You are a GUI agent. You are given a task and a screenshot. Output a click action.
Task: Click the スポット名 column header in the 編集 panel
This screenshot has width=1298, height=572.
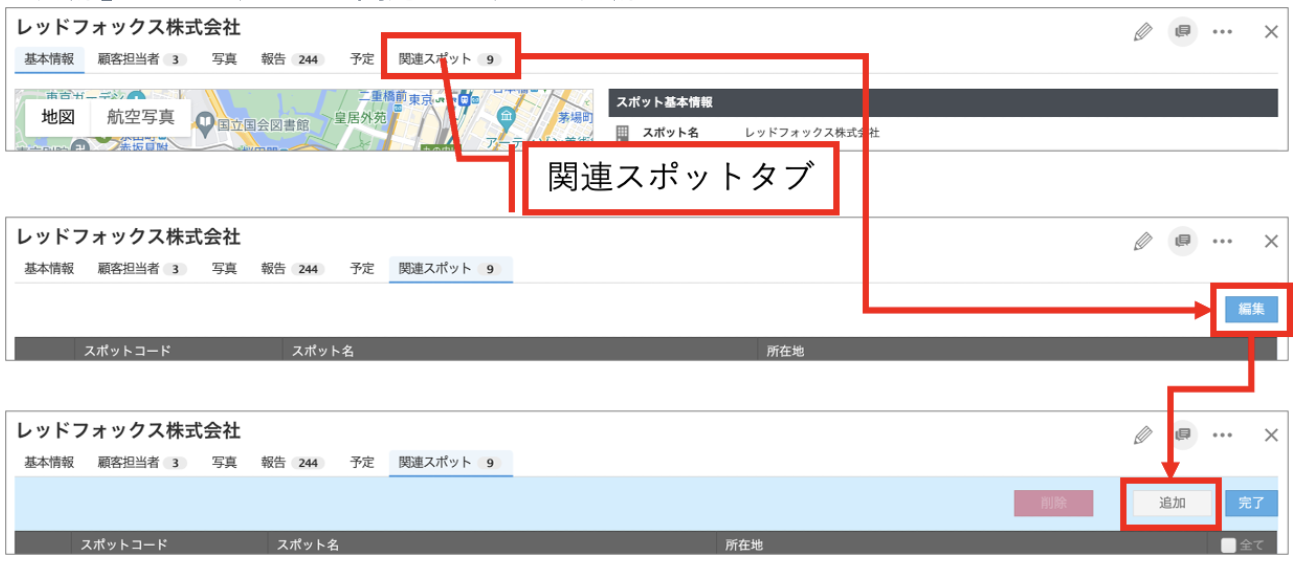pyautogui.click(x=322, y=352)
